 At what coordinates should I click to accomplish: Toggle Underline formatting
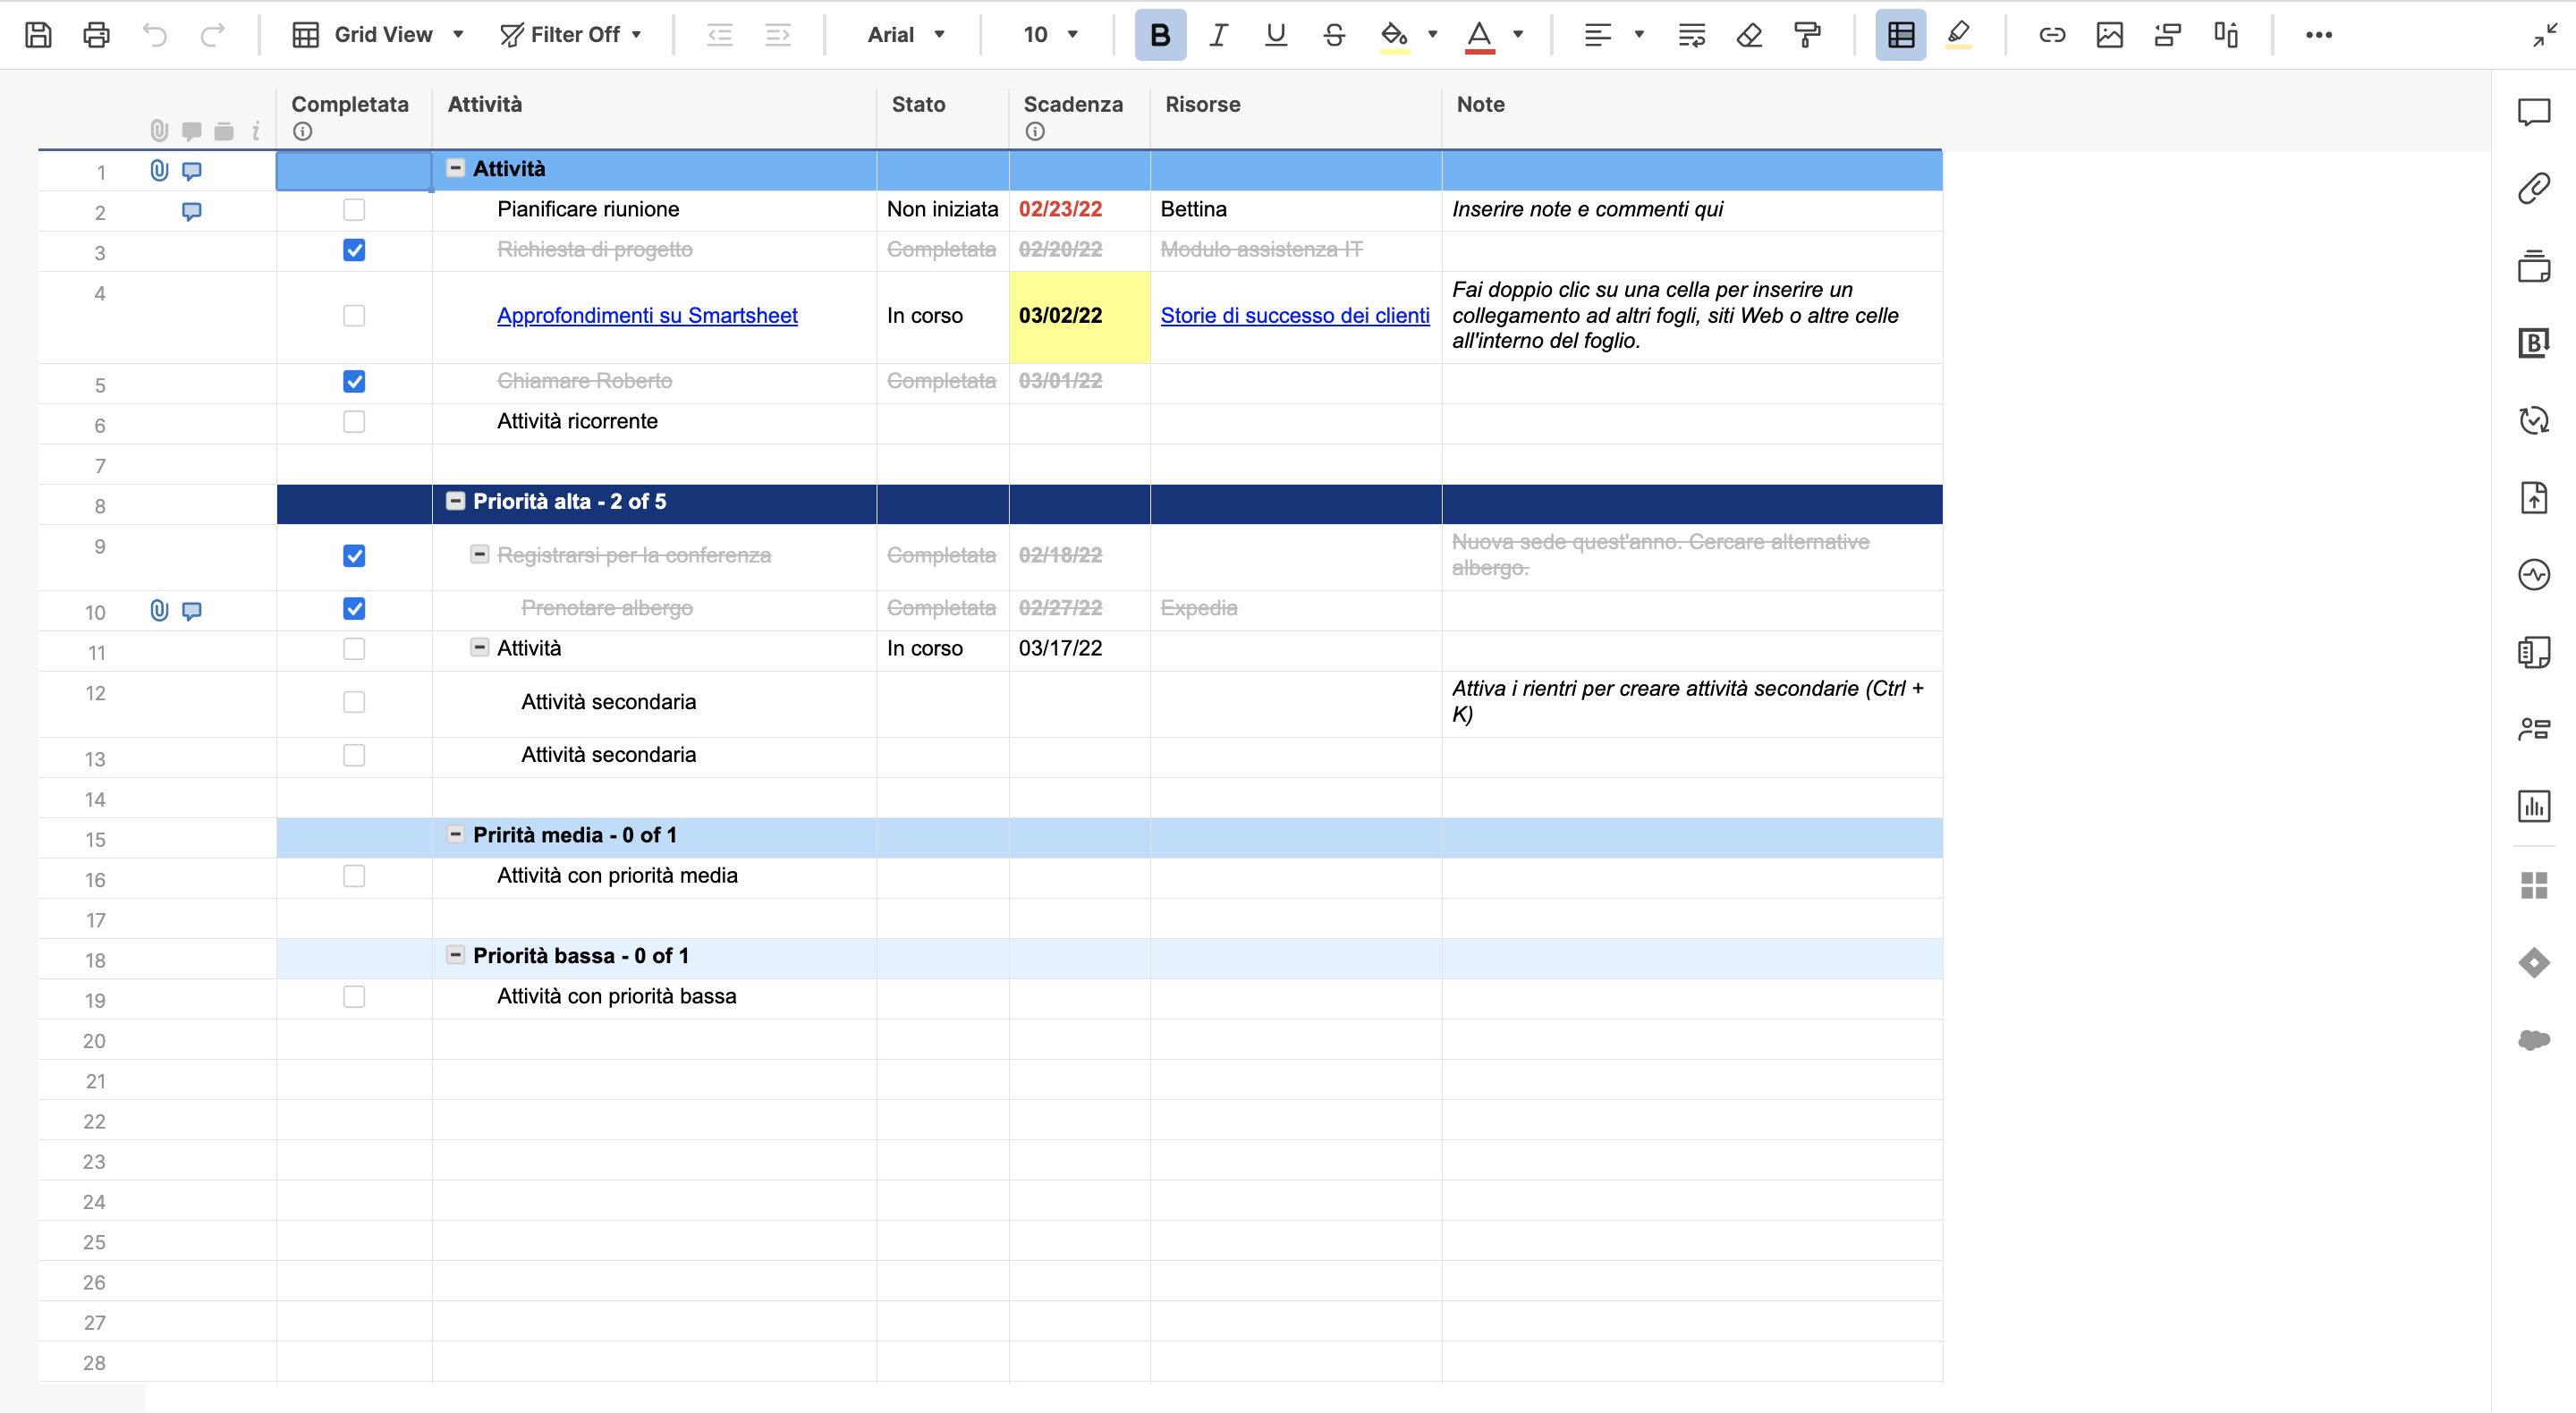tap(1276, 35)
